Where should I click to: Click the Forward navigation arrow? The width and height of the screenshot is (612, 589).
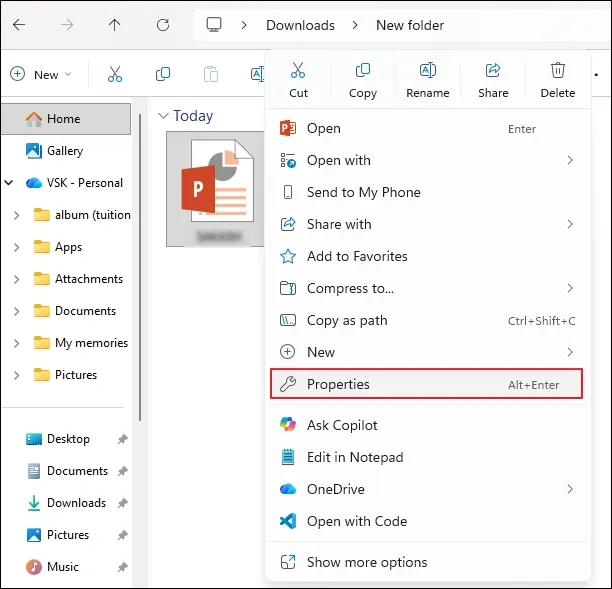67,25
